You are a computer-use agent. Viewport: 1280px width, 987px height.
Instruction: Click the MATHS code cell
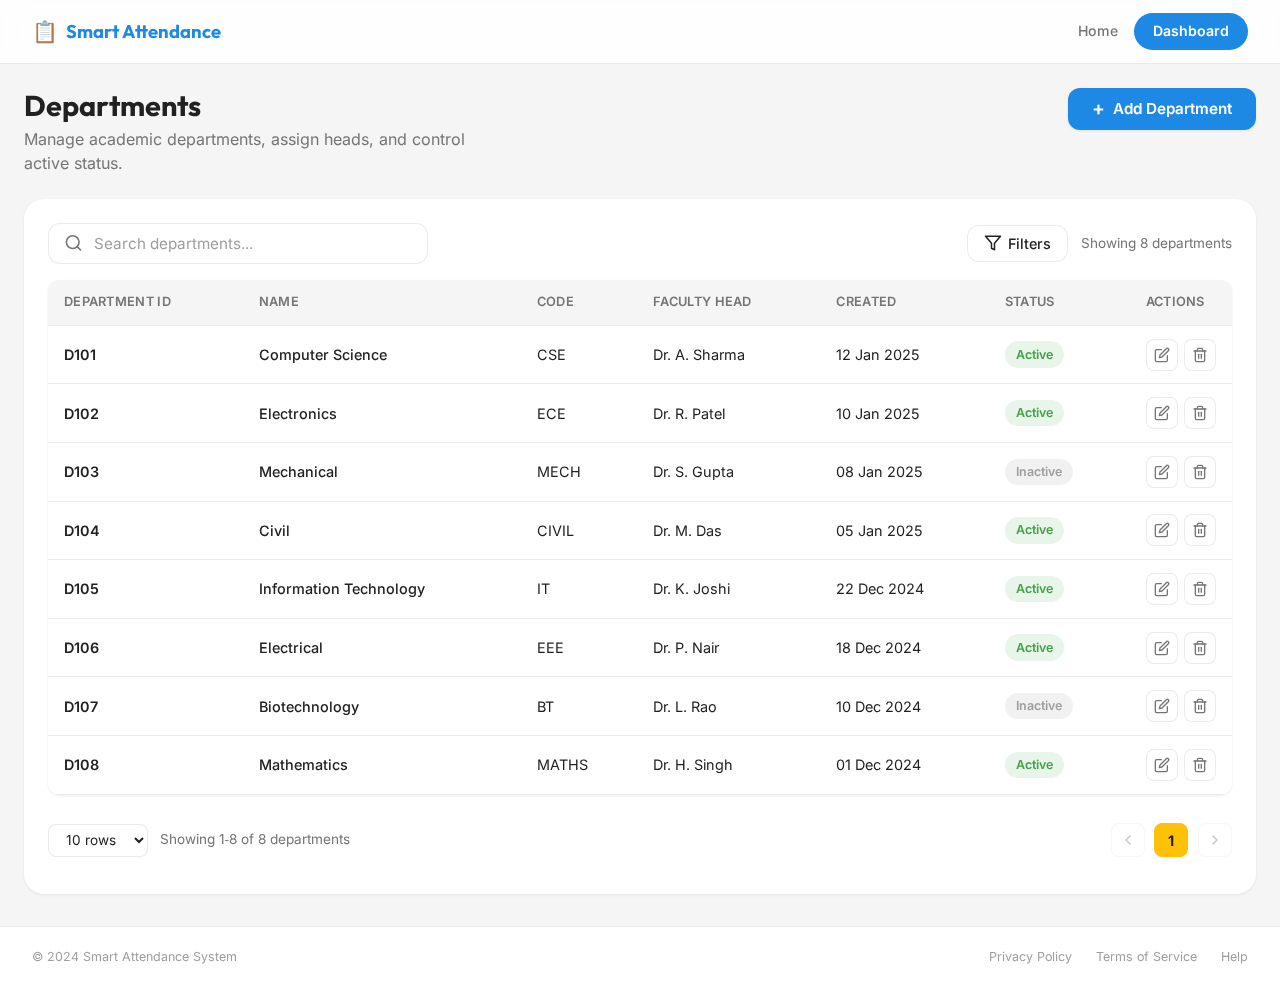click(562, 765)
